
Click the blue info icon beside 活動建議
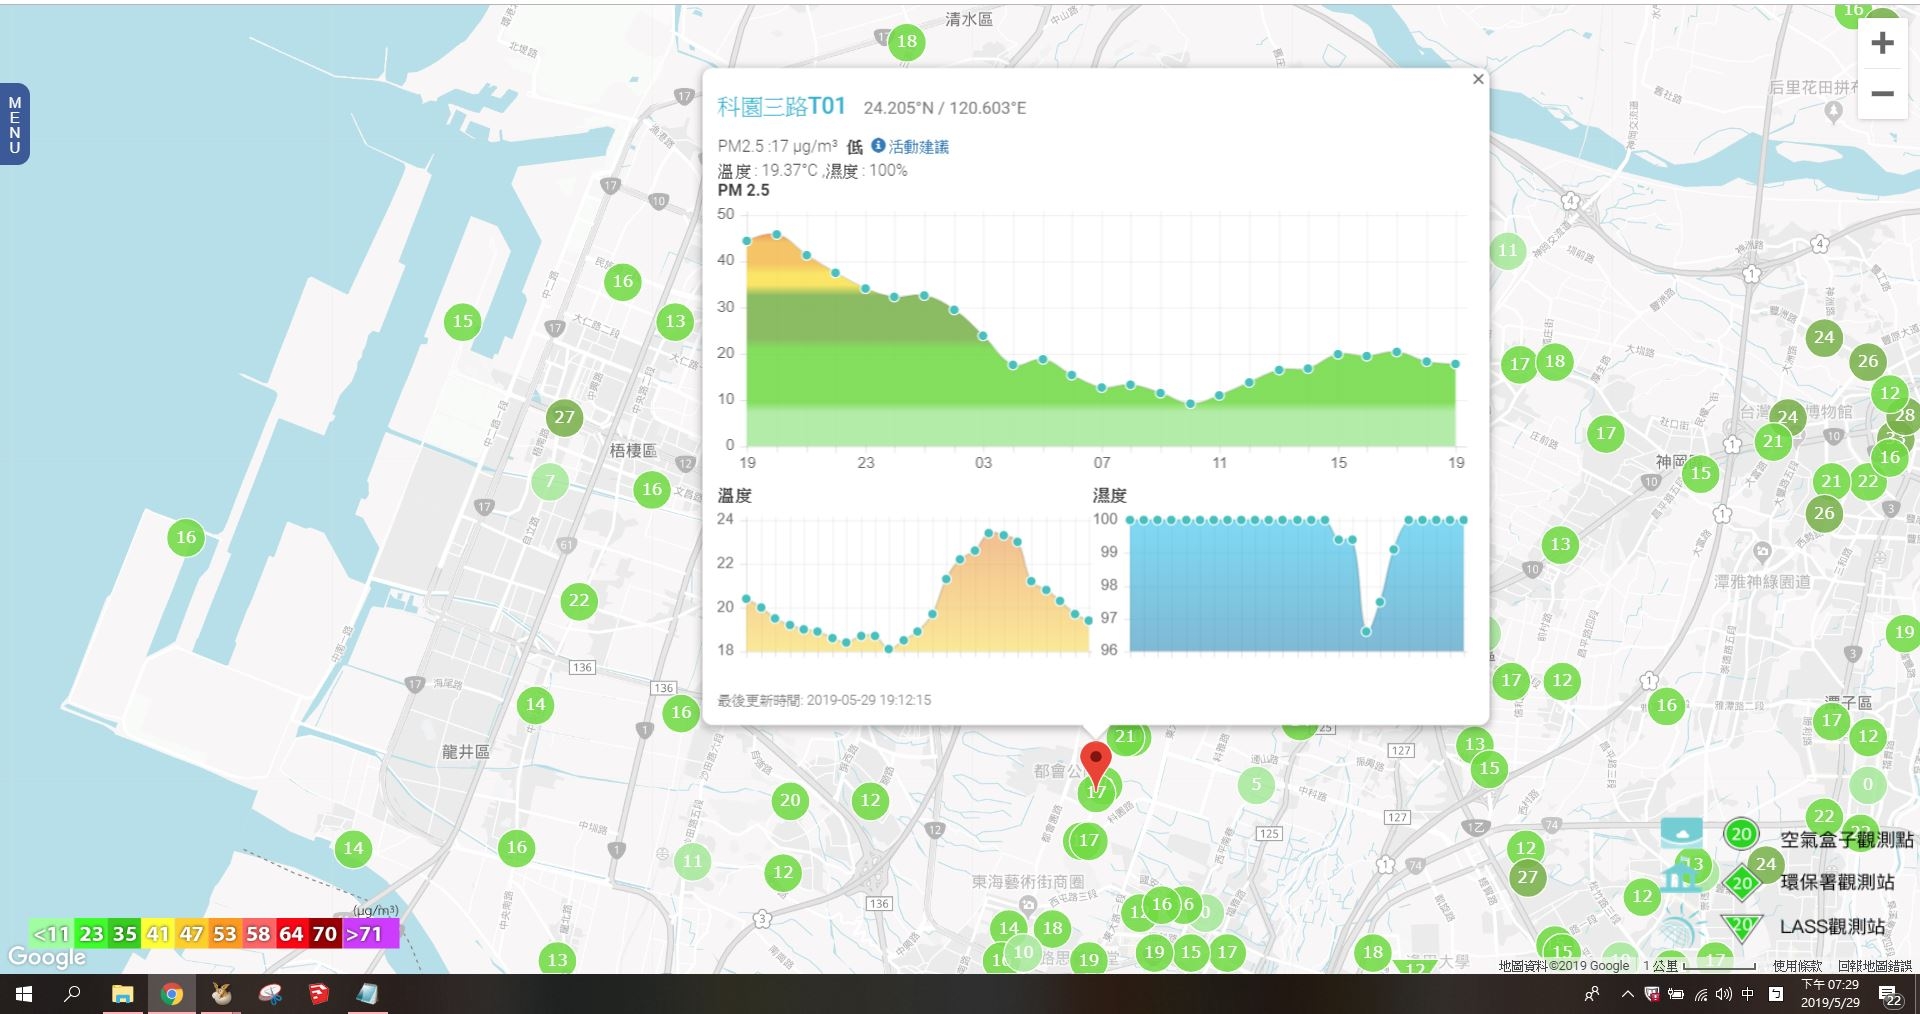(878, 146)
